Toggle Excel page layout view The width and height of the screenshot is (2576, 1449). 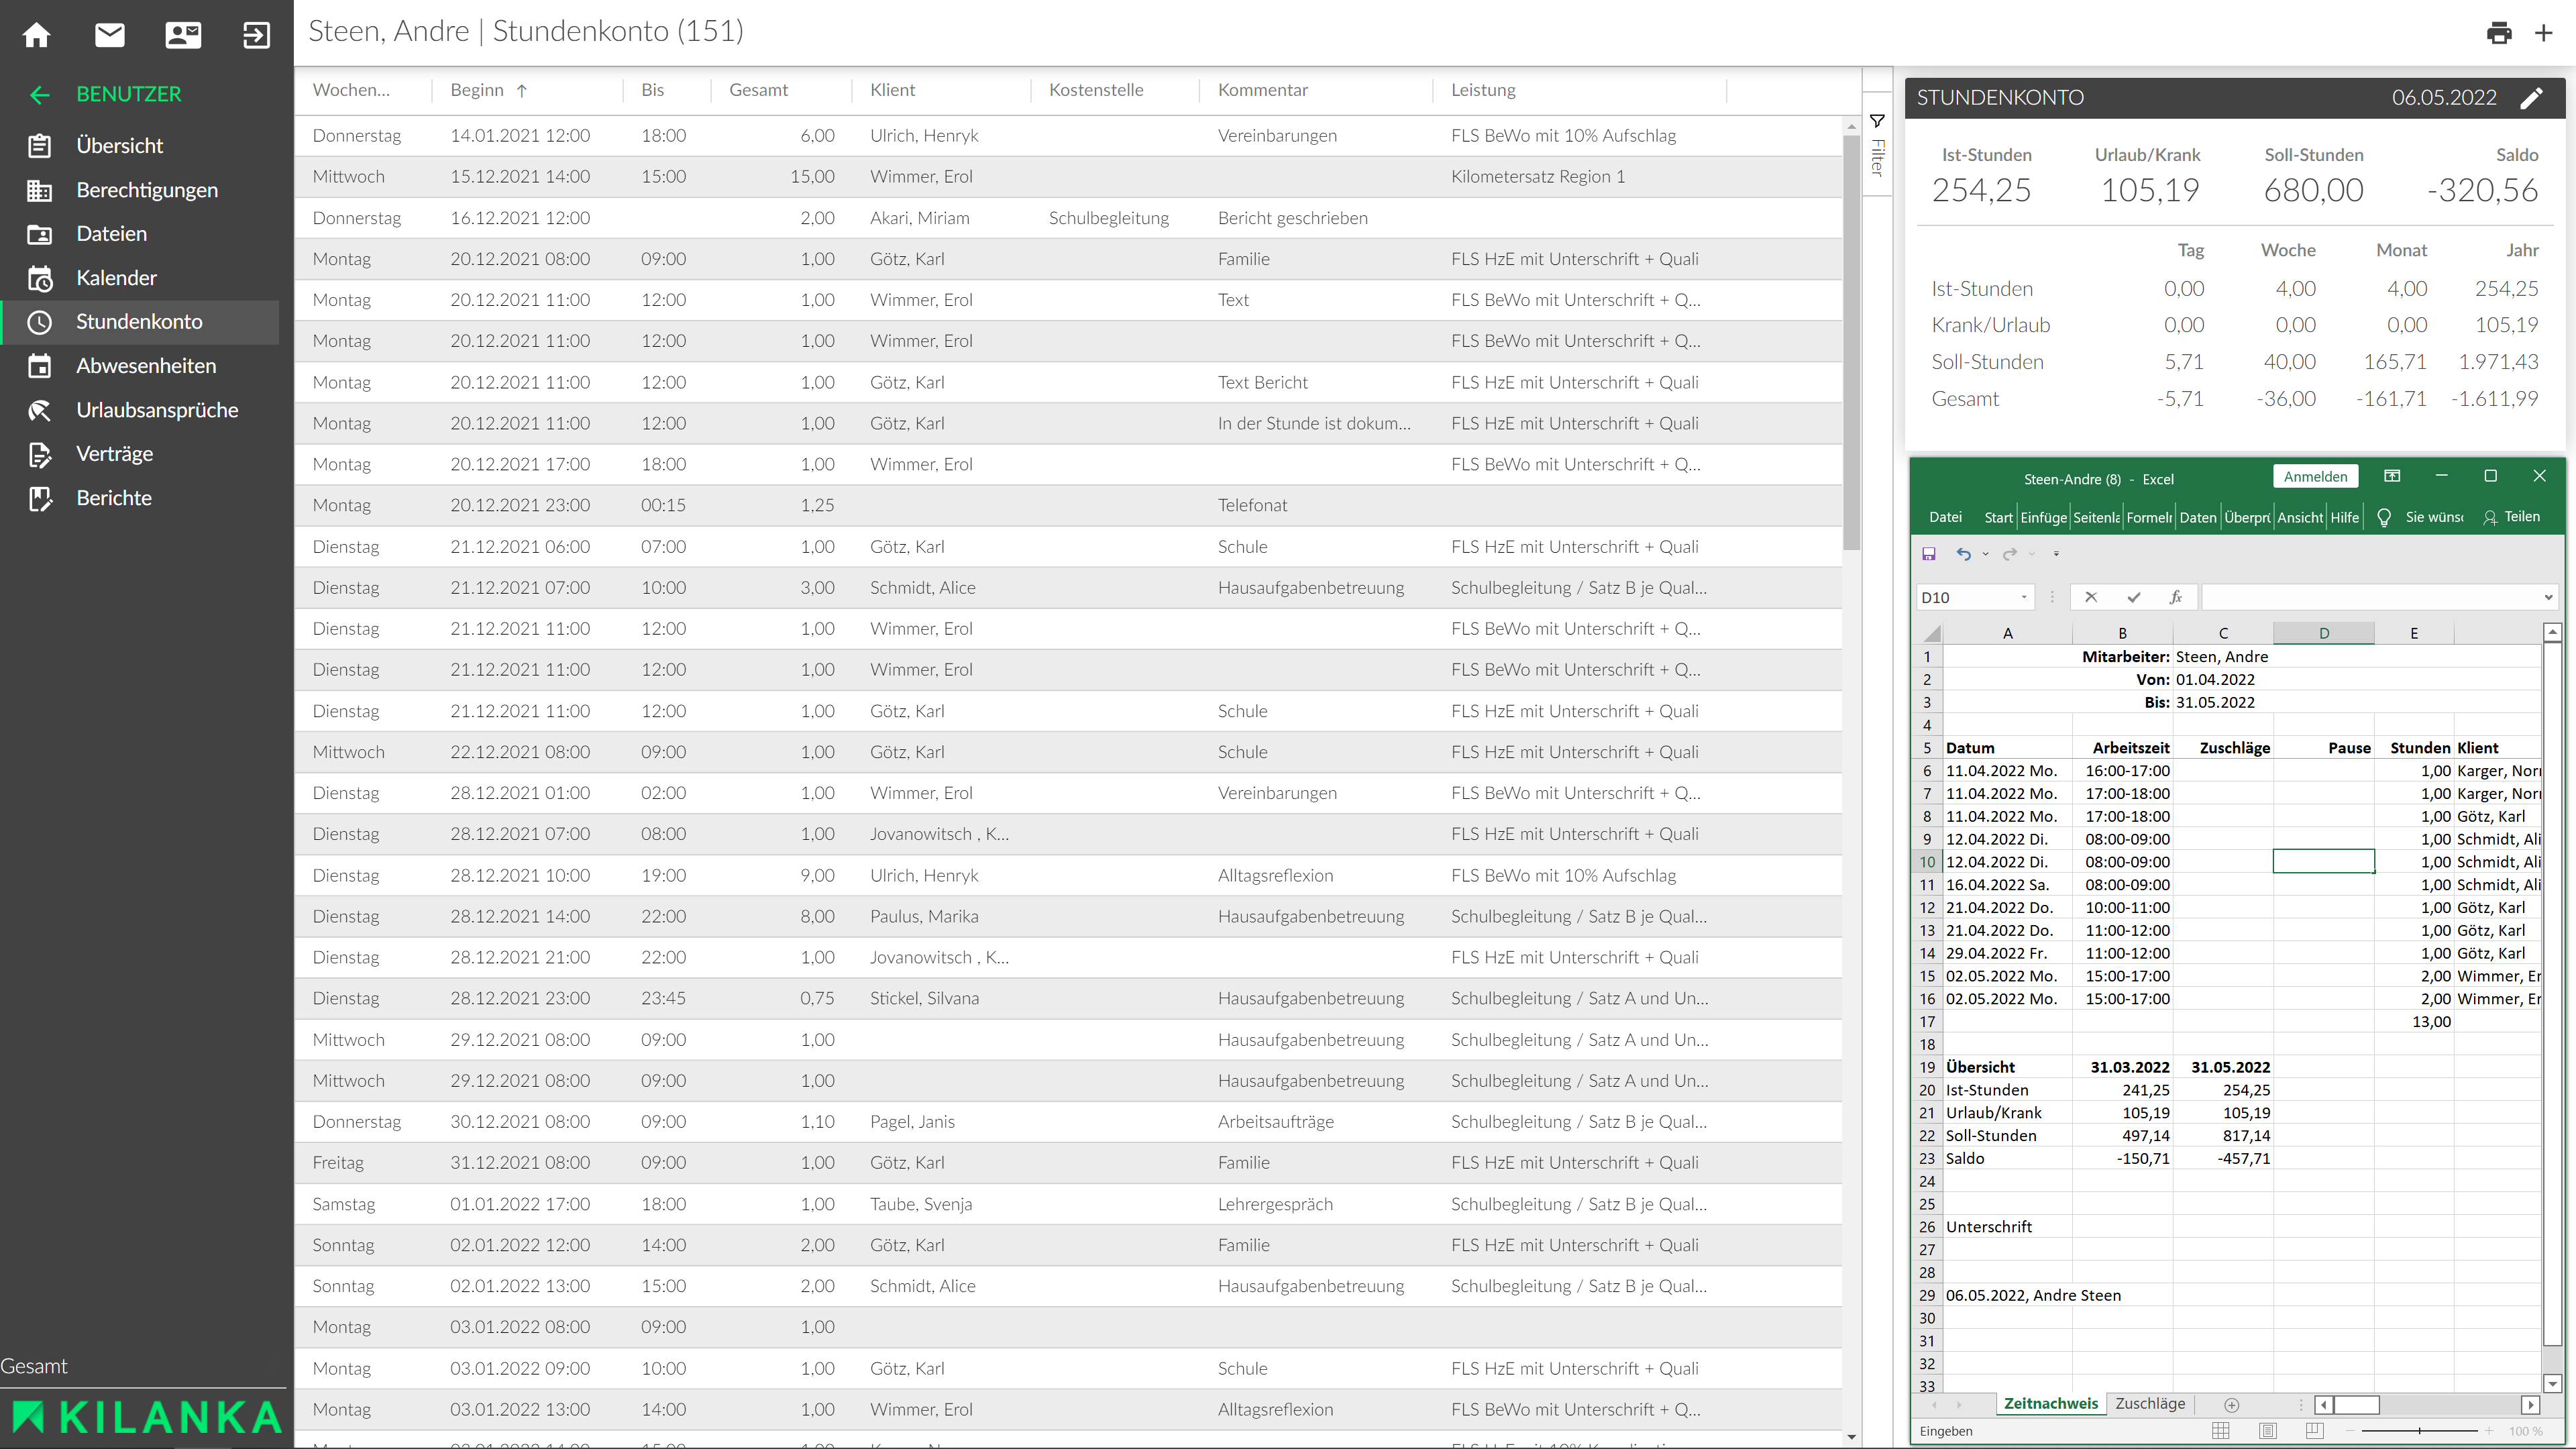[x=2267, y=1431]
